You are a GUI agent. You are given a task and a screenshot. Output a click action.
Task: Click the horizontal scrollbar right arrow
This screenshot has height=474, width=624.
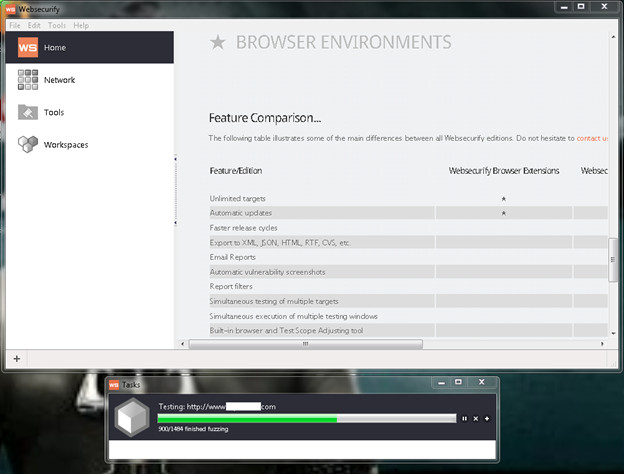click(603, 342)
